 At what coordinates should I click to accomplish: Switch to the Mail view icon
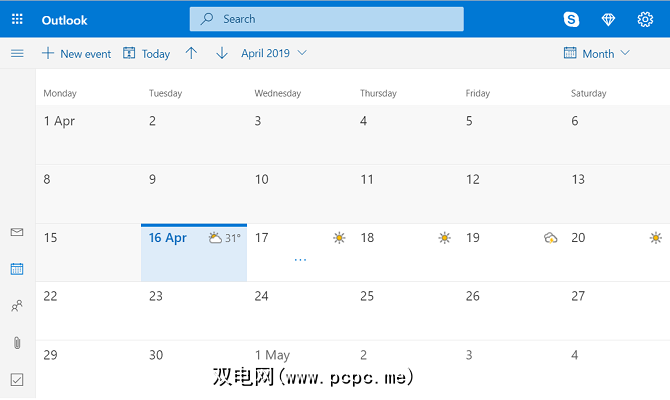(x=17, y=232)
